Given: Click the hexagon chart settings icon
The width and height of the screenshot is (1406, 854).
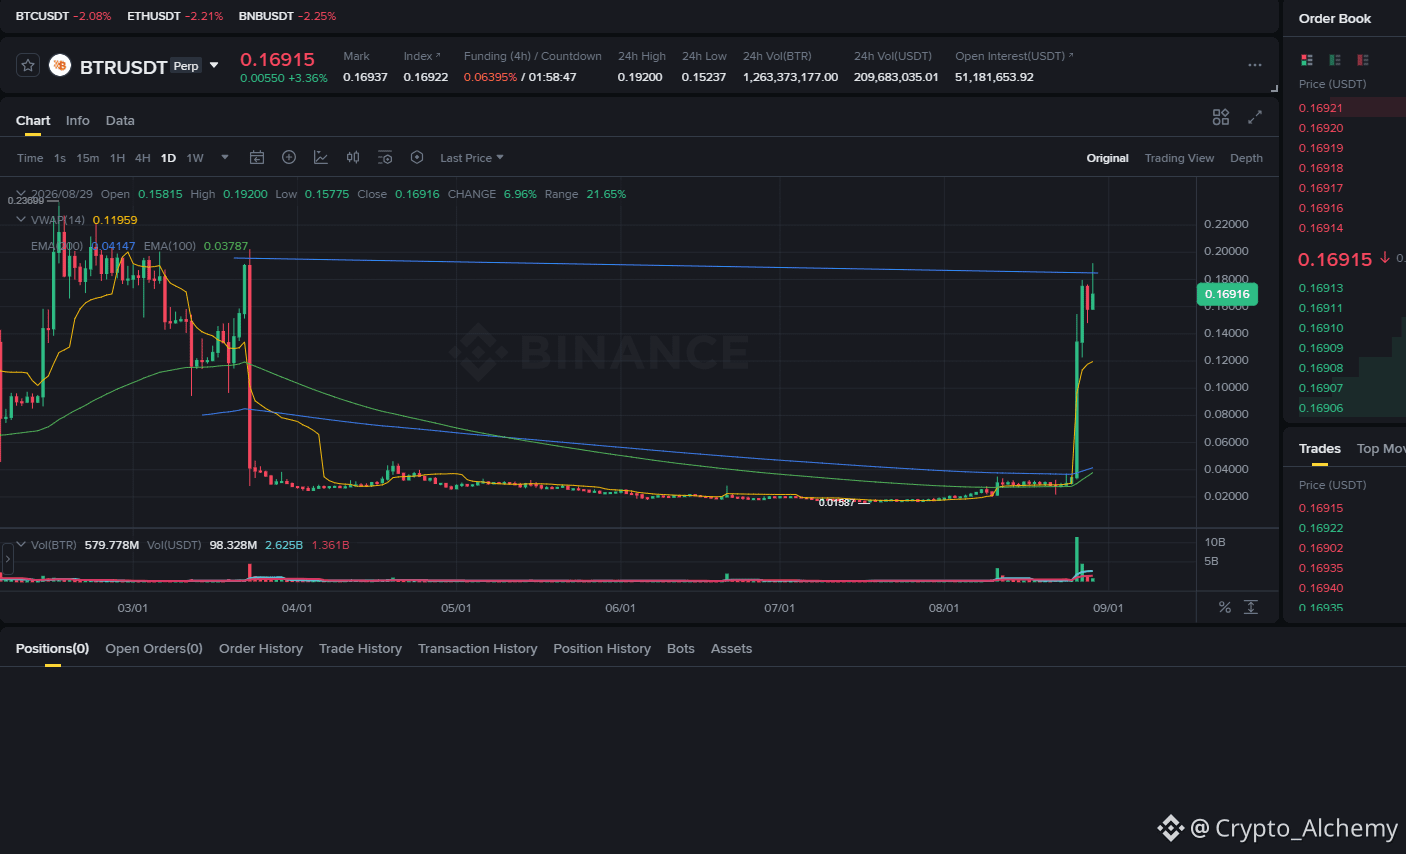Looking at the screenshot, I should (417, 157).
